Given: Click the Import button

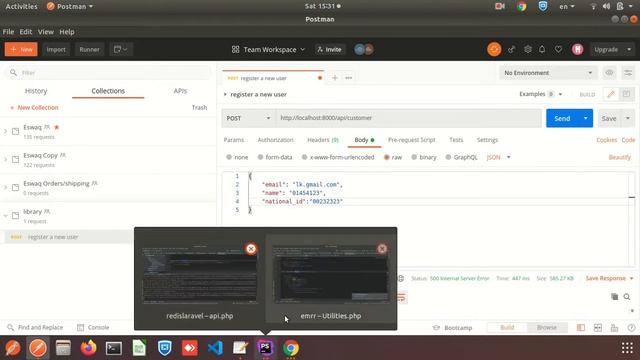Looking at the screenshot, I should pyautogui.click(x=56, y=49).
